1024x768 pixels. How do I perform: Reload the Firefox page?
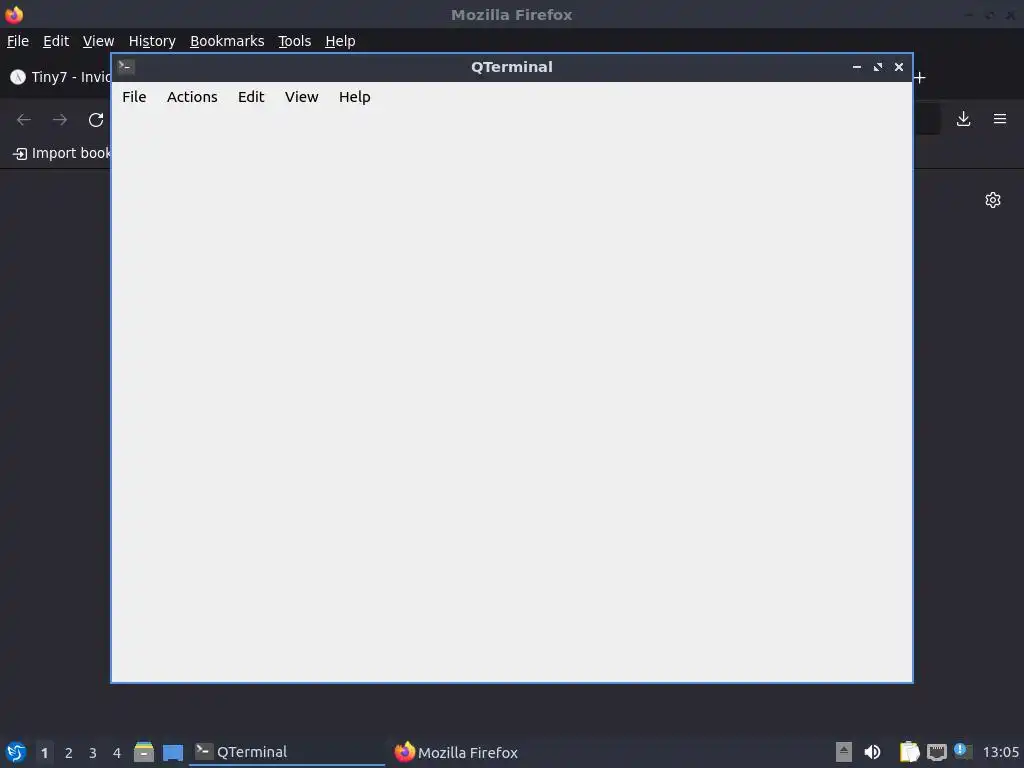[x=96, y=120]
